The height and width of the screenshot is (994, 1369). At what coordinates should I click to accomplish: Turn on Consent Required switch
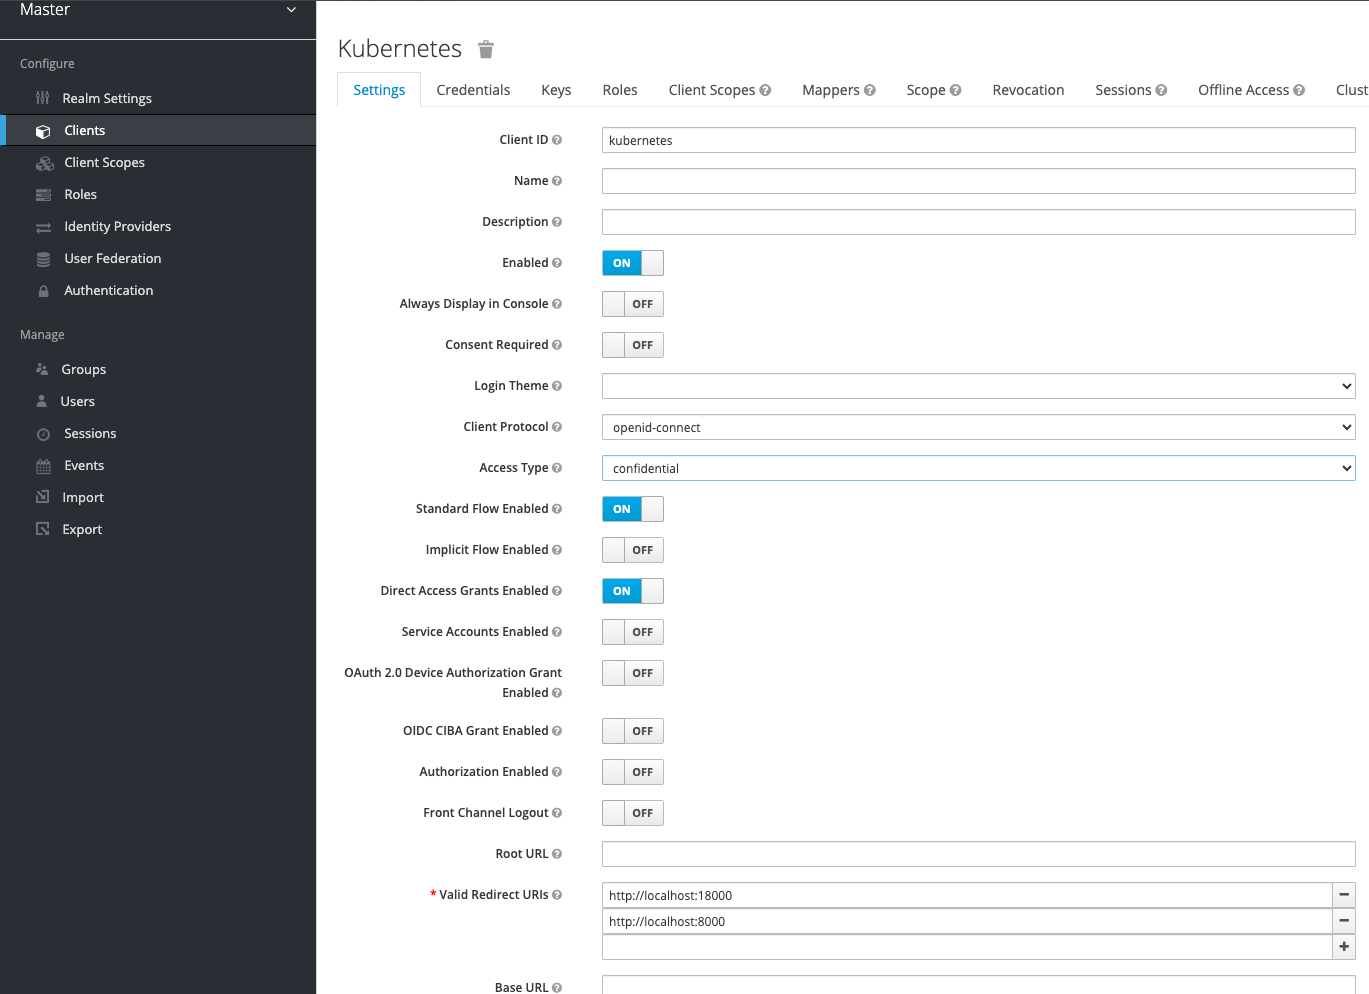click(633, 345)
